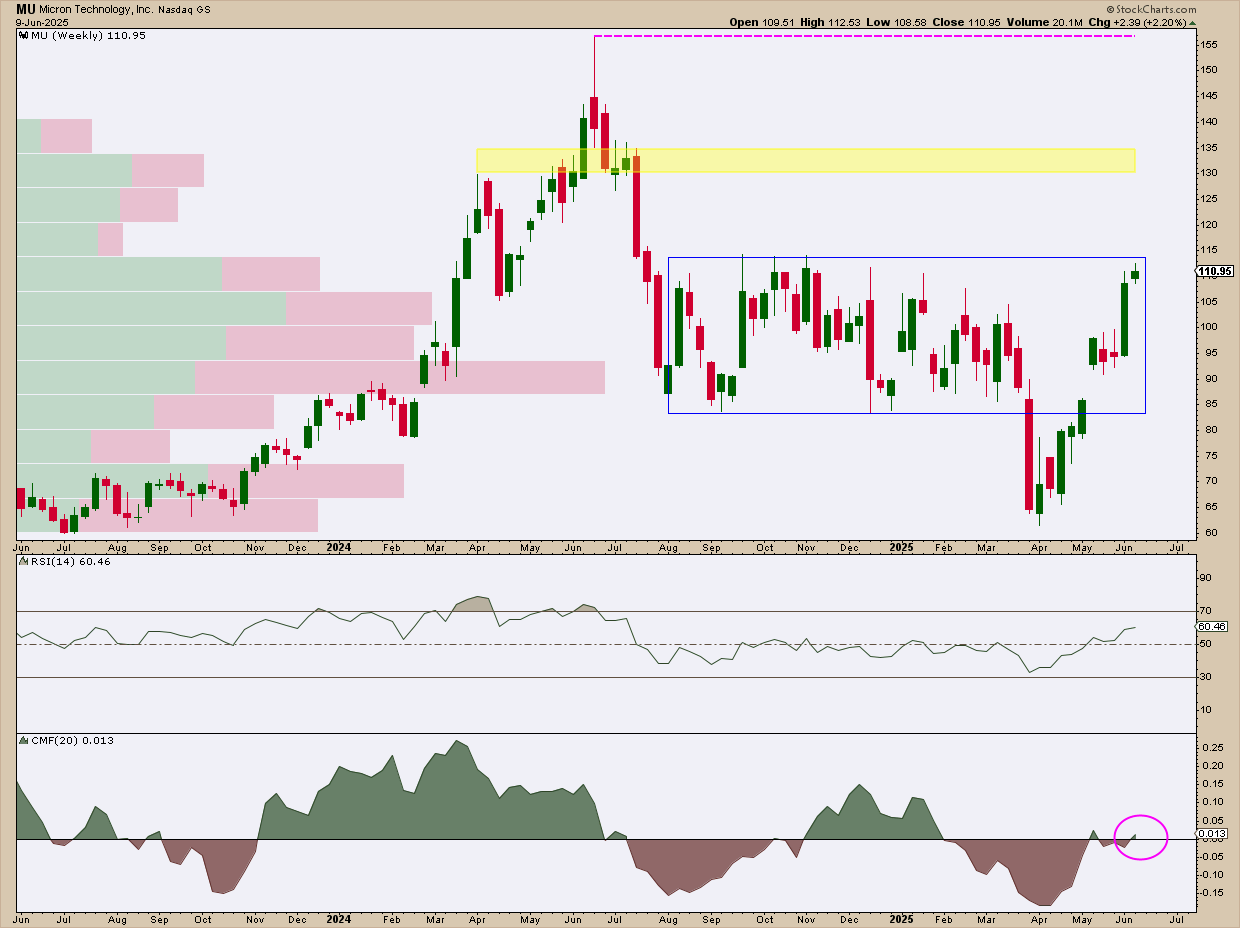
Task: Click the MU ticker symbol in the header
Action: 25,8
